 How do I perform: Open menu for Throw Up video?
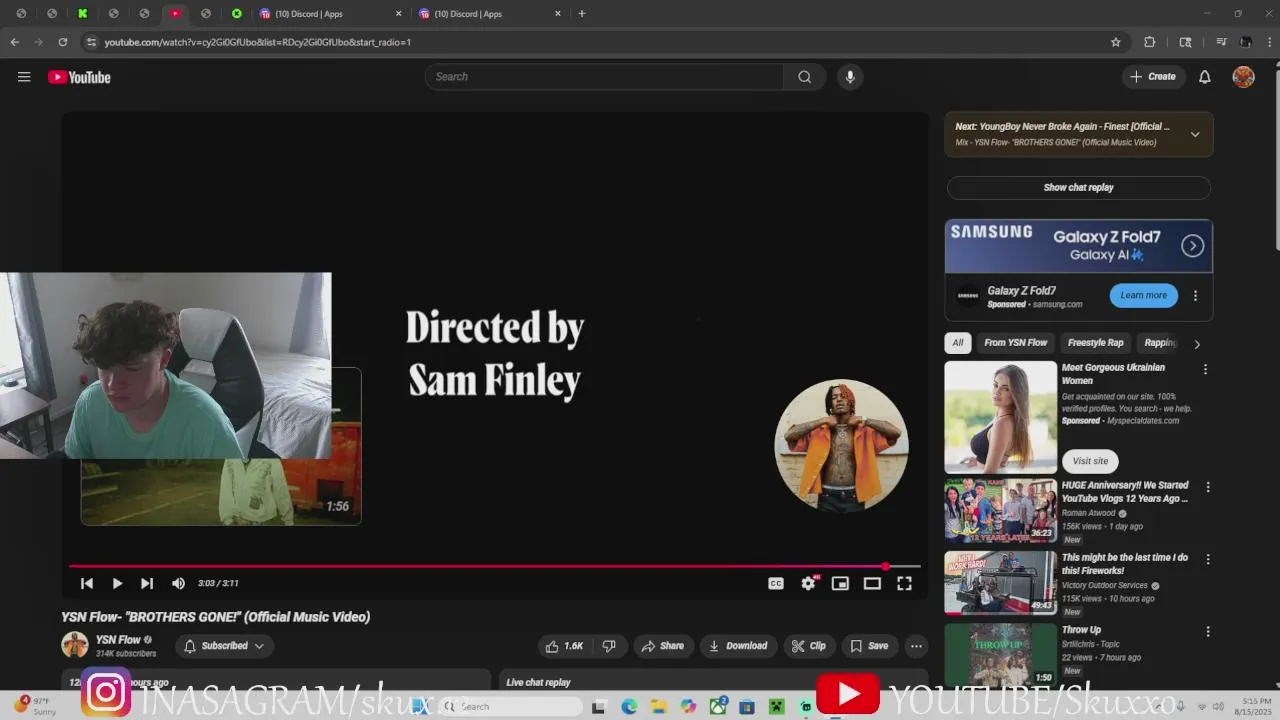(1208, 631)
